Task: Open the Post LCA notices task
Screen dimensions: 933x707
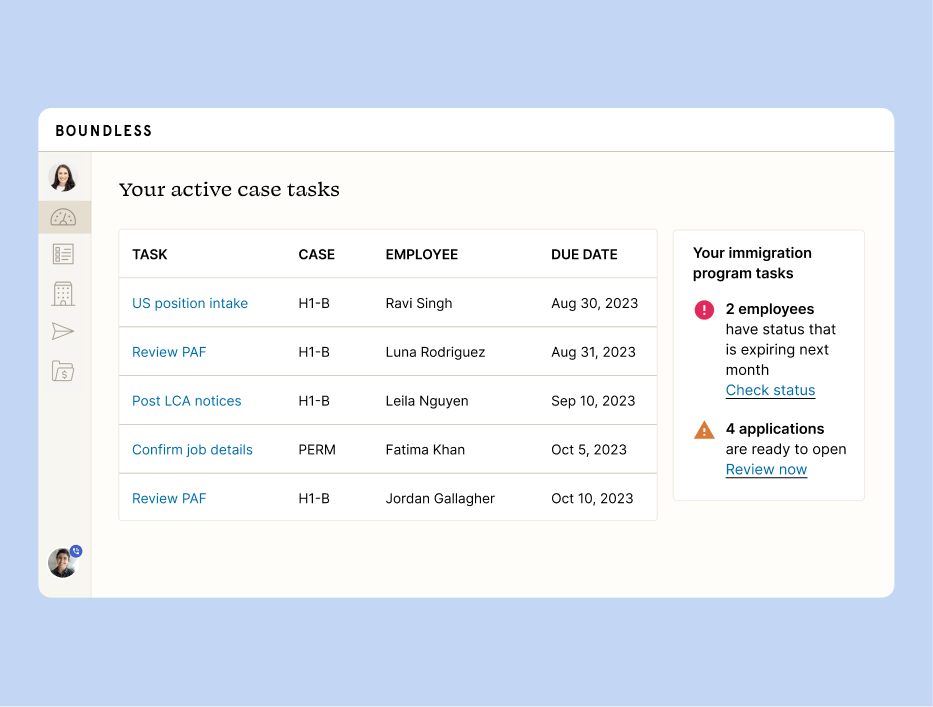Action: click(186, 401)
